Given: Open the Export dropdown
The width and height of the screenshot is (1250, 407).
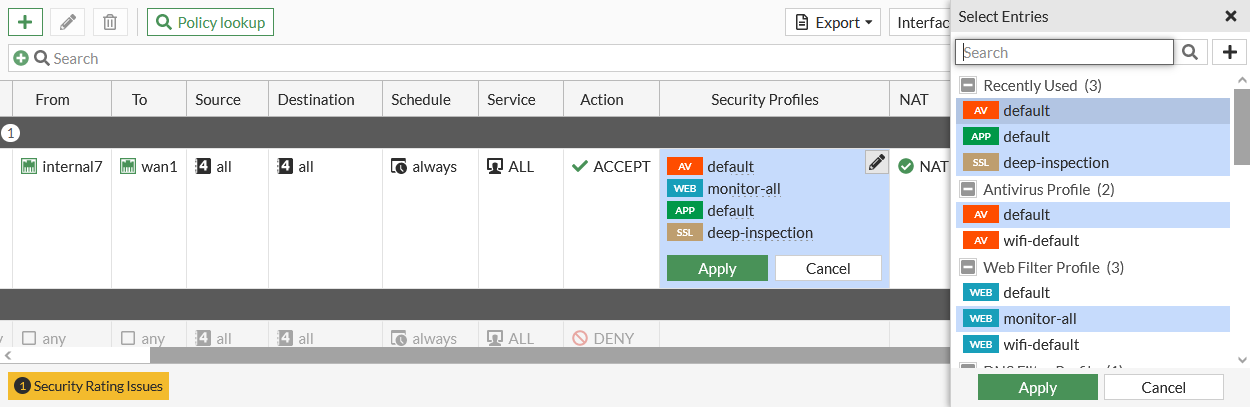Looking at the screenshot, I should click(x=832, y=22).
